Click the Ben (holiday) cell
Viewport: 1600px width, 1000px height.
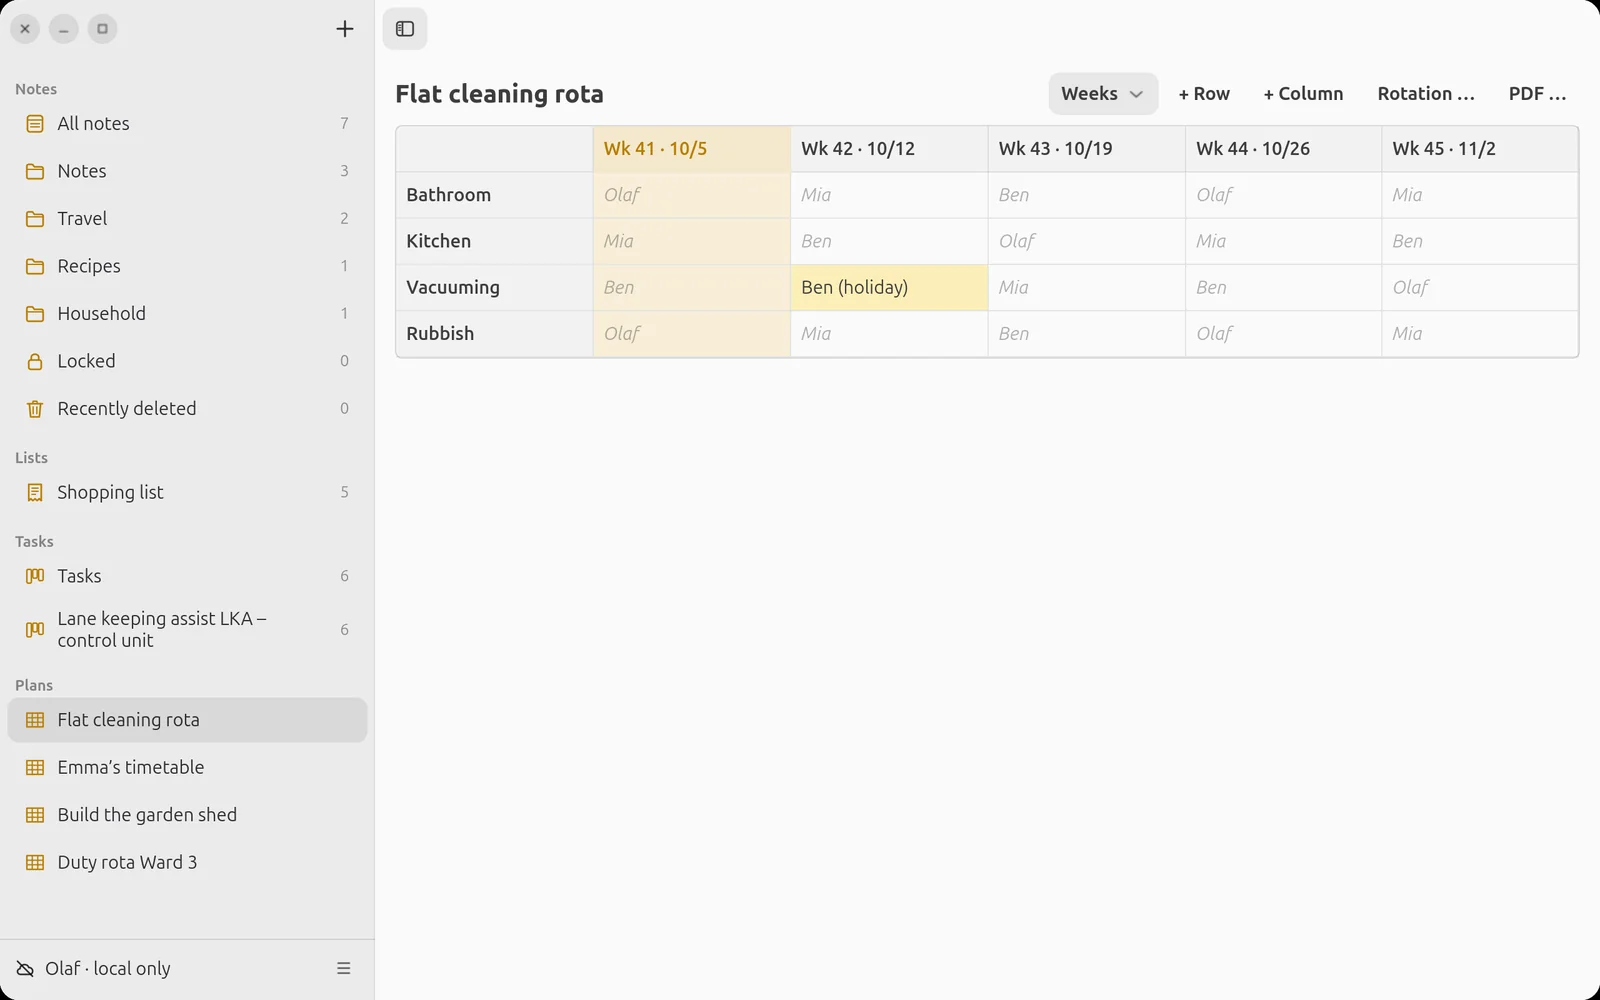click(x=889, y=288)
